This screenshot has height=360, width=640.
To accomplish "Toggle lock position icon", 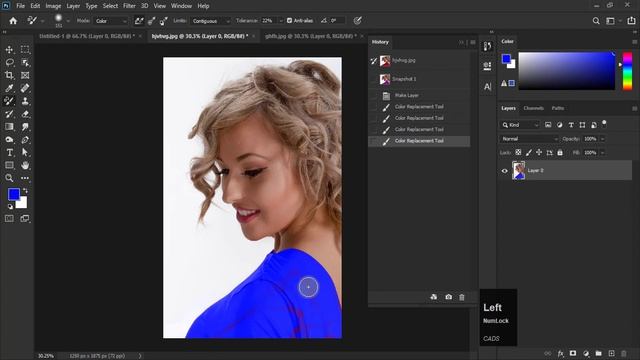I will point(539,152).
